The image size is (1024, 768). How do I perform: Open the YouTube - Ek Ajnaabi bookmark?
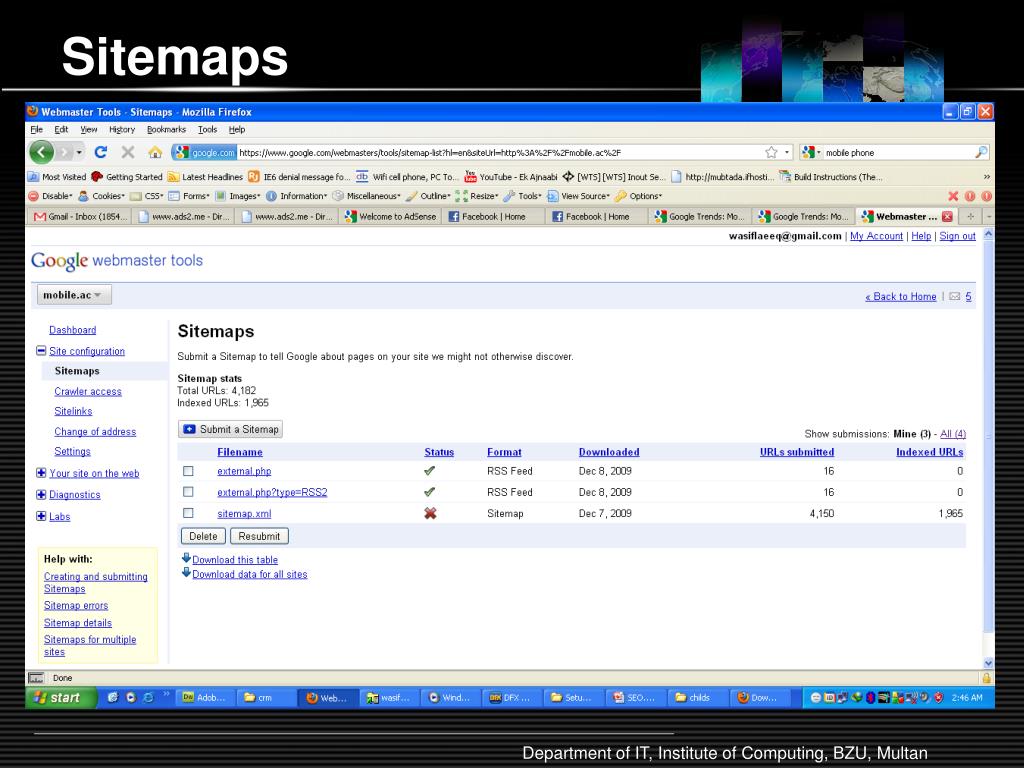click(x=511, y=176)
